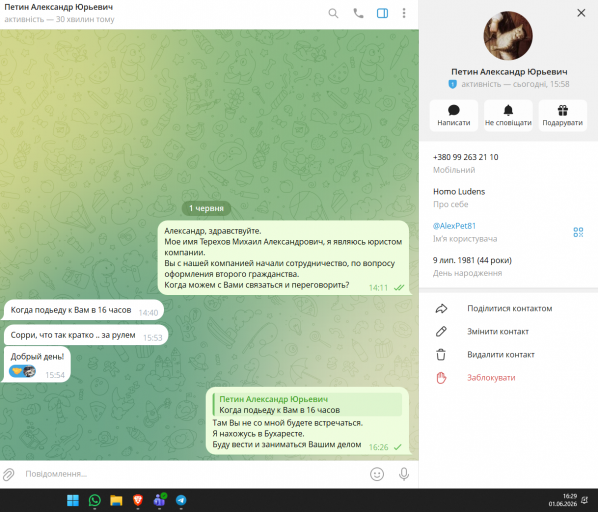Click incoming message sent at 14:40
The height and width of the screenshot is (512, 598).
[x=84, y=310]
